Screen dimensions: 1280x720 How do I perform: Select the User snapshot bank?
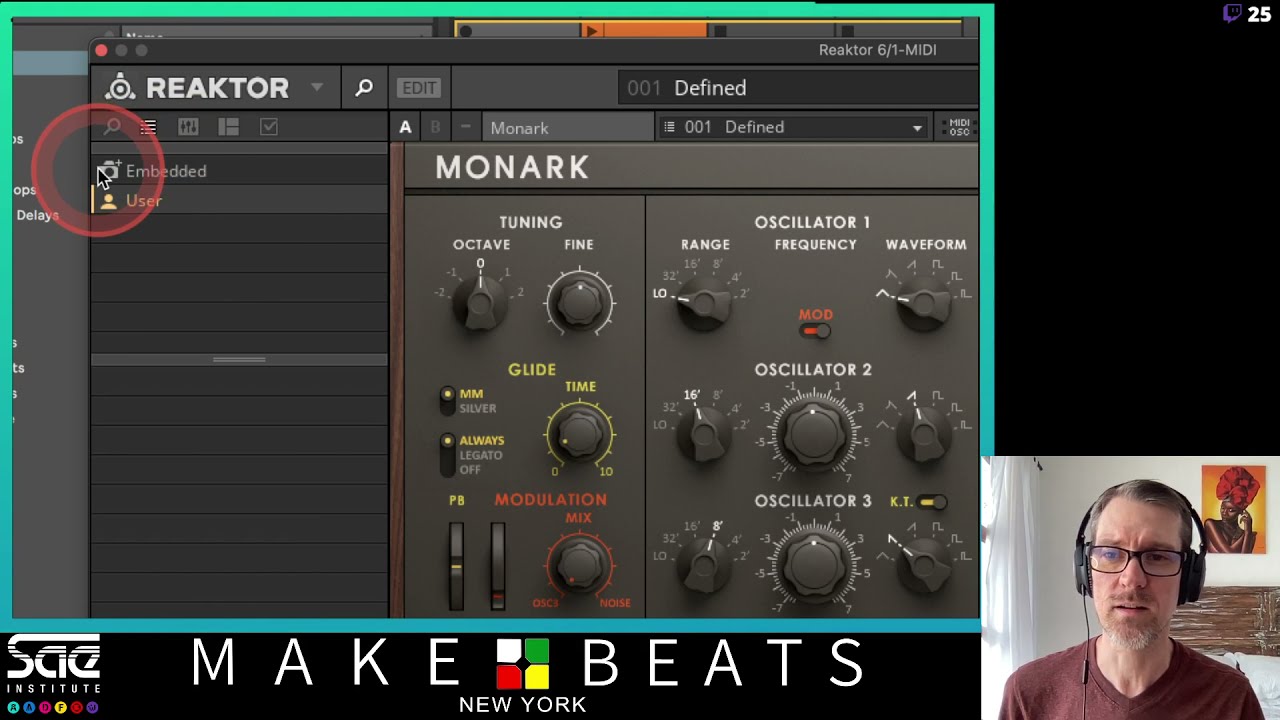(x=239, y=201)
